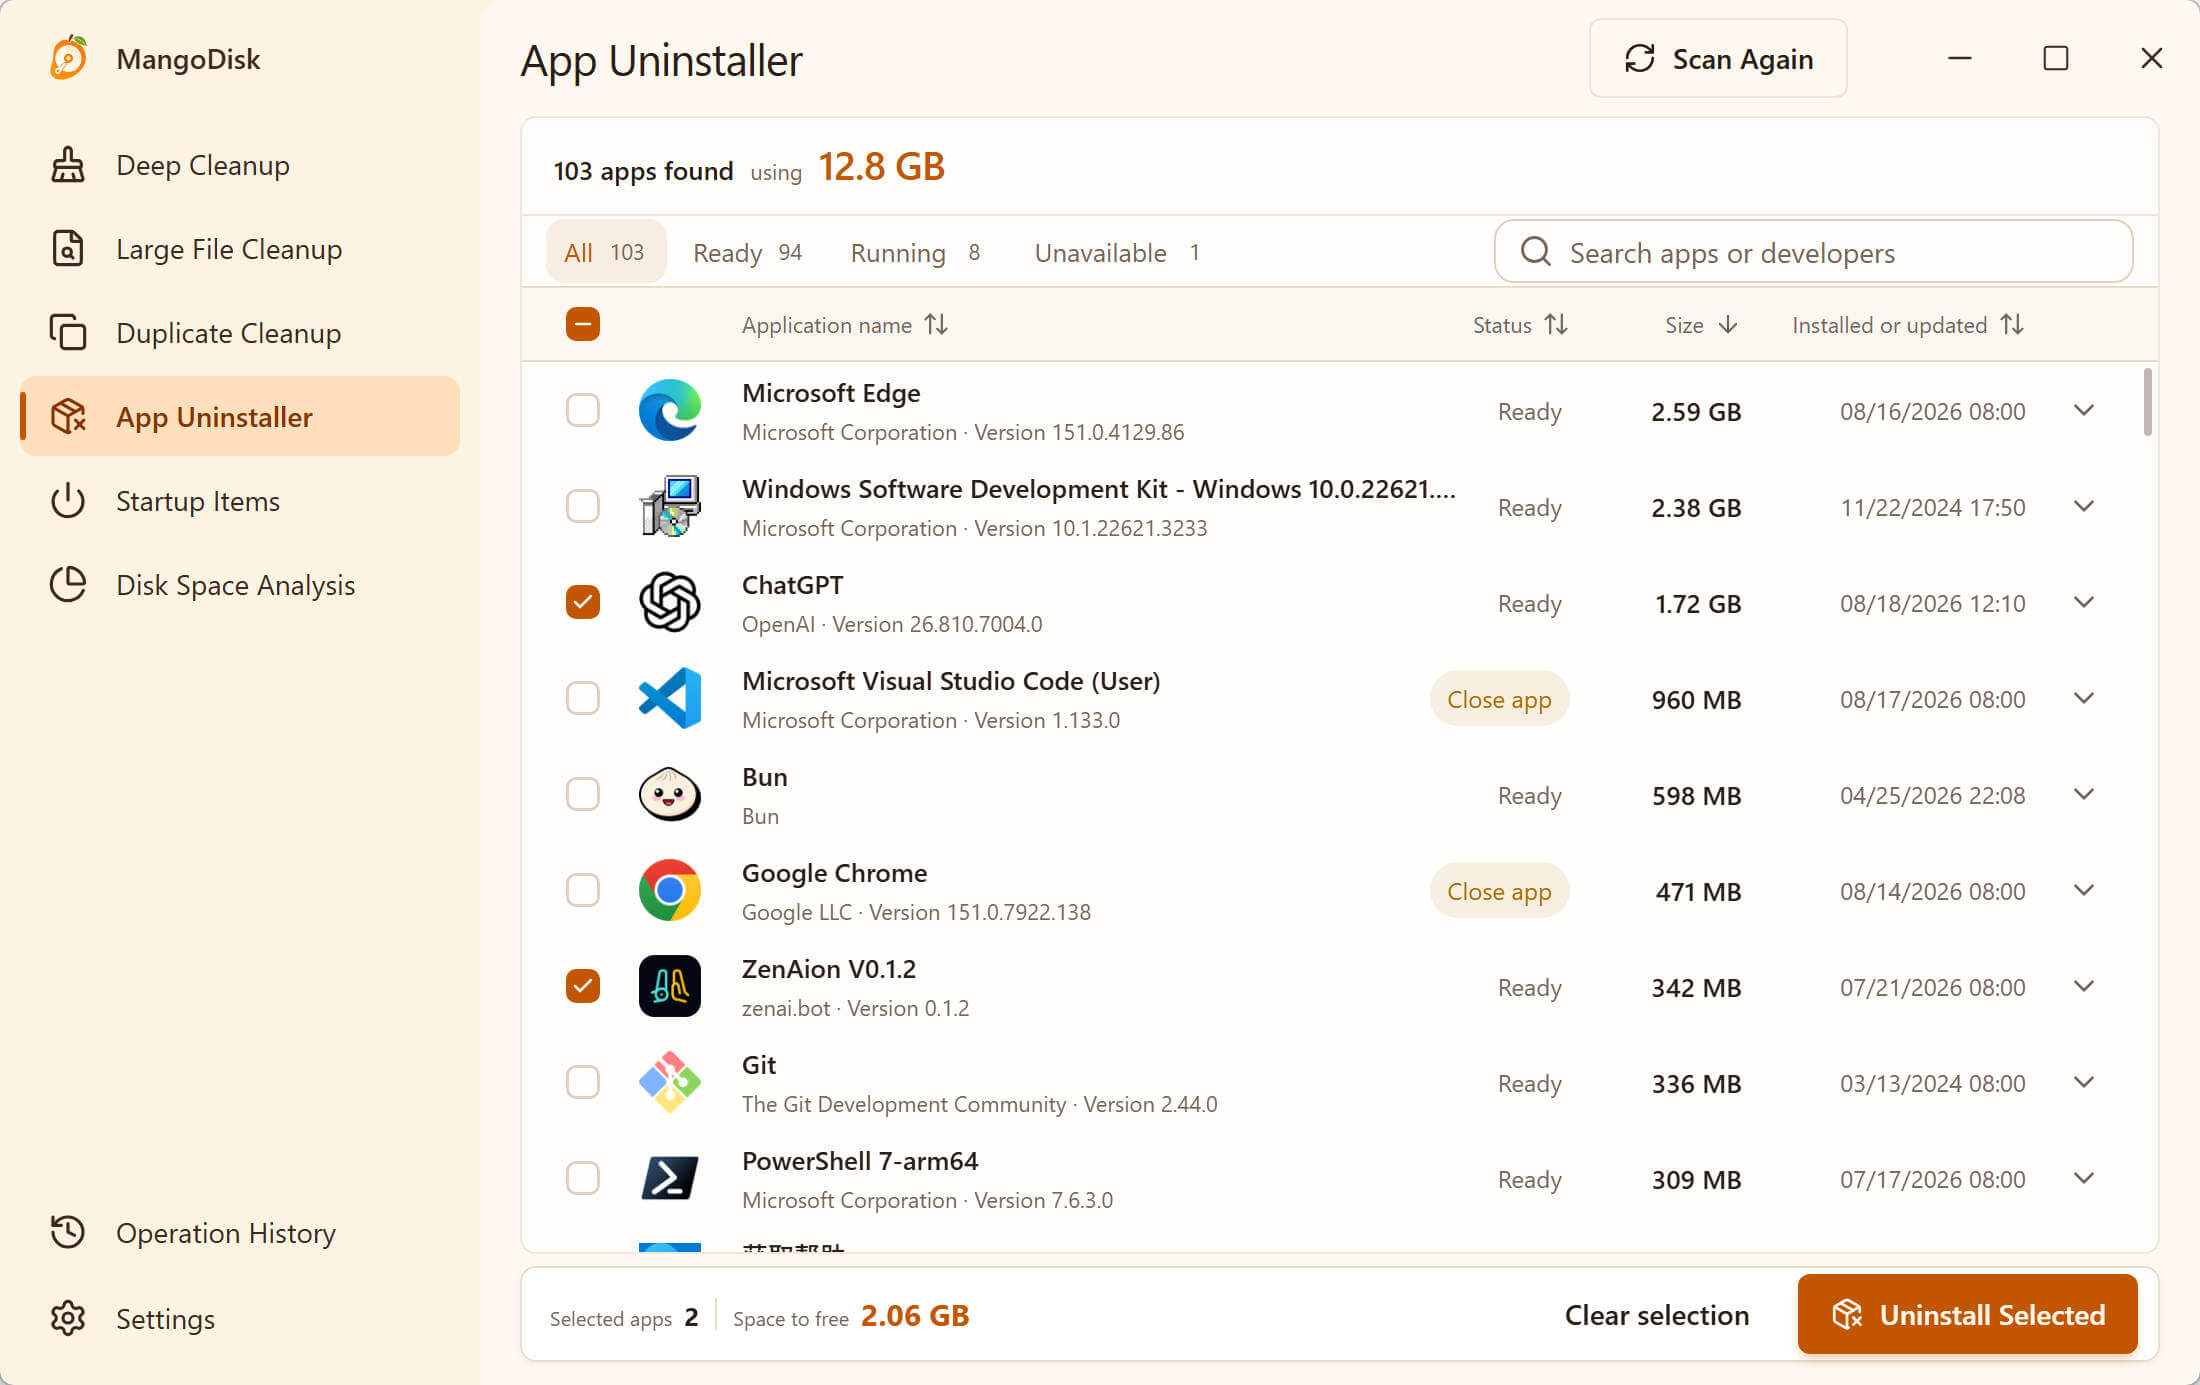Viewport: 2200px width, 1385px height.
Task: Click Clear selection
Action: pos(1657,1315)
